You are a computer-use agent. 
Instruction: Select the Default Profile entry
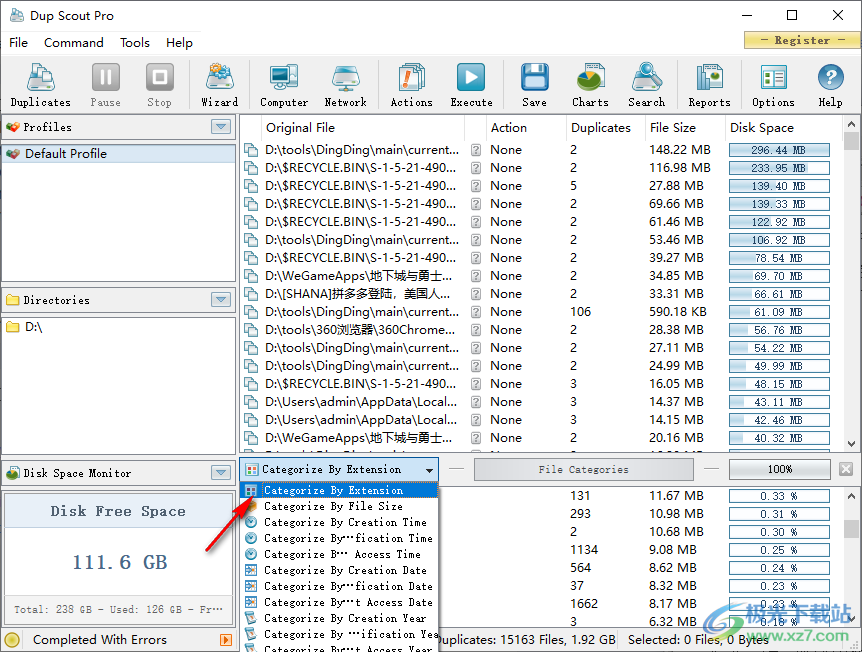click(119, 154)
